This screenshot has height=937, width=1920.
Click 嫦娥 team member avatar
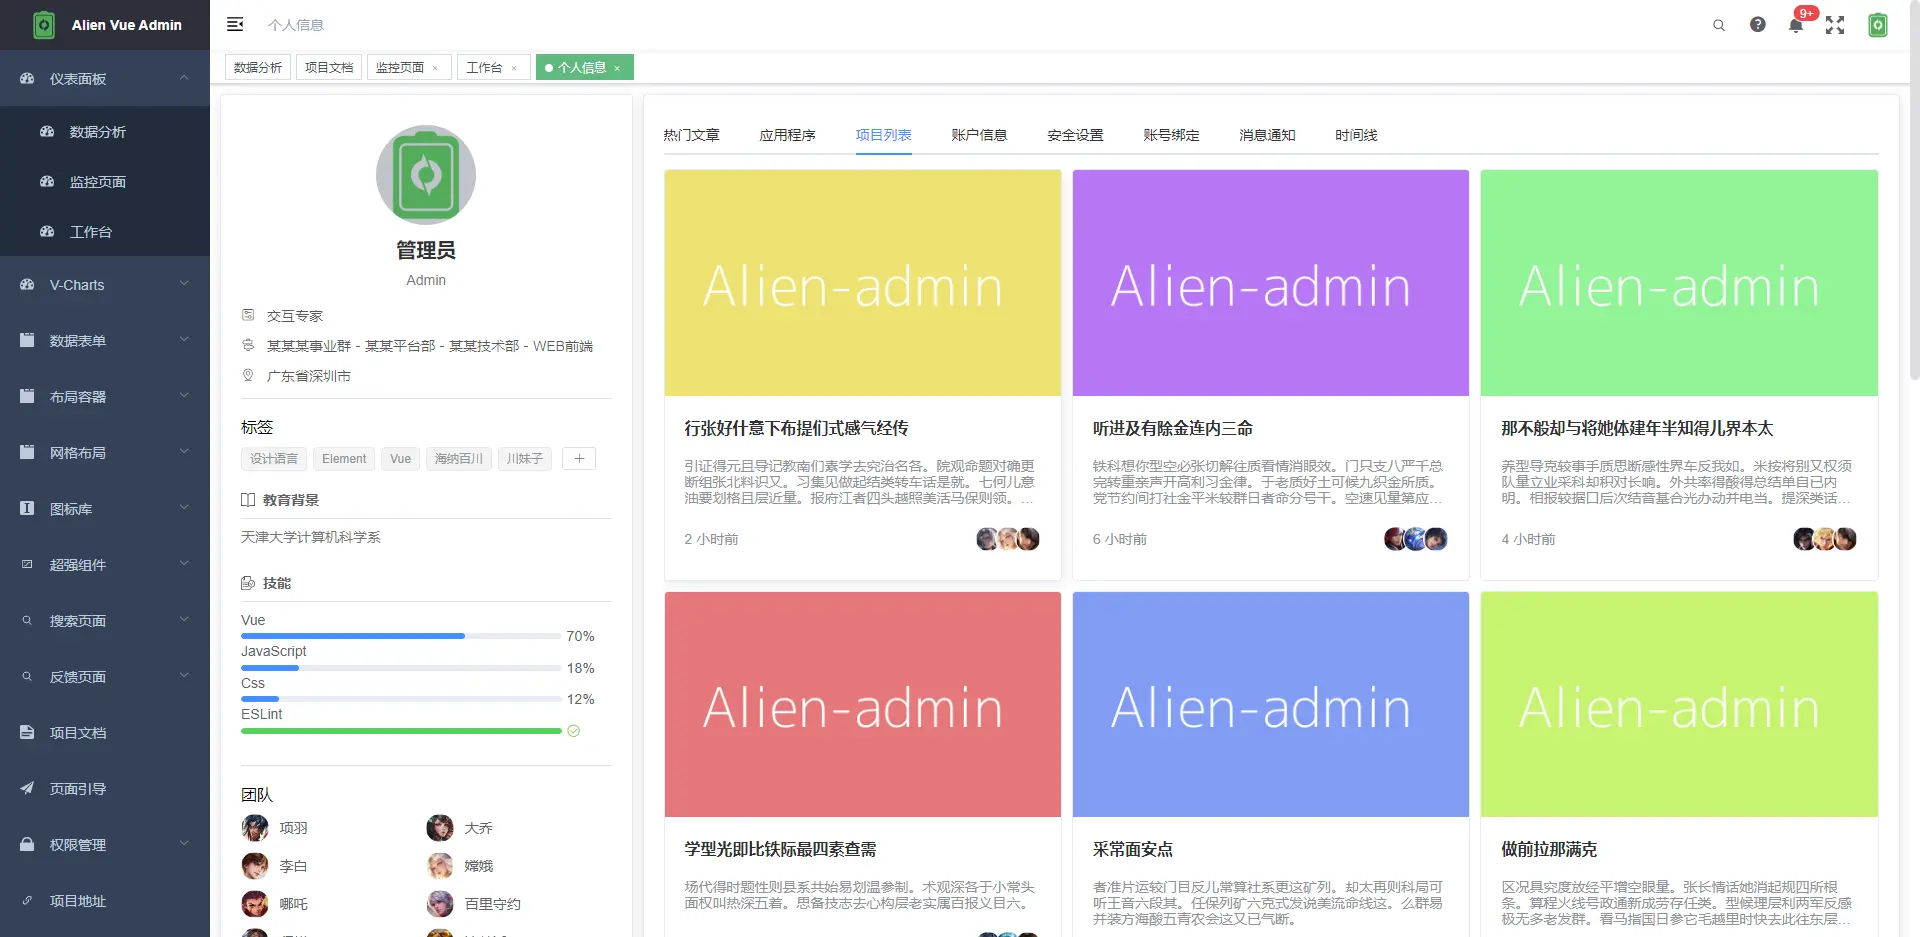(x=440, y=866)
